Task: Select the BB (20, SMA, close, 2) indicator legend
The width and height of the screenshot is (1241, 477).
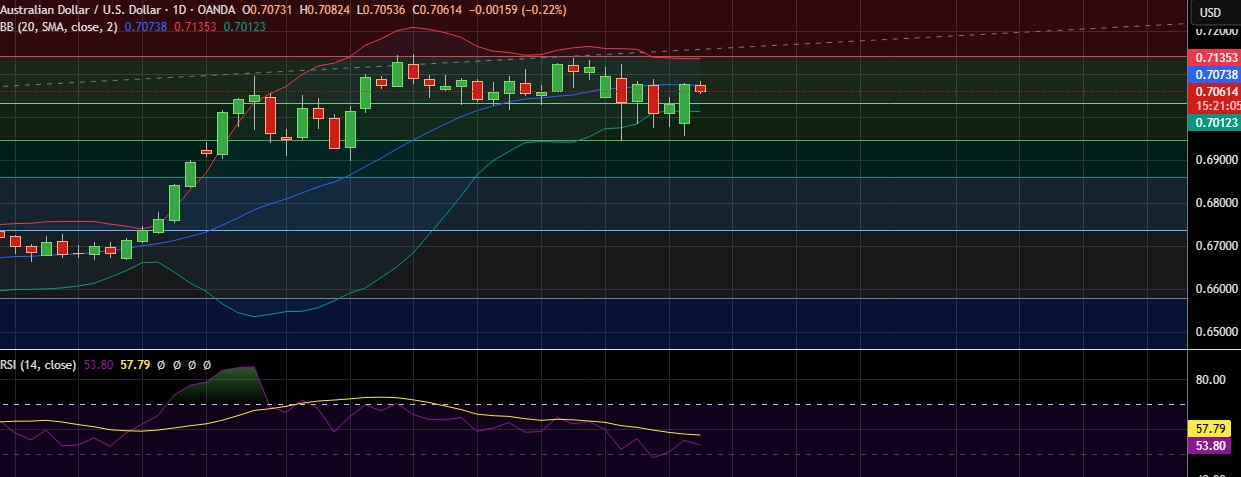Action: click(59, 27)
